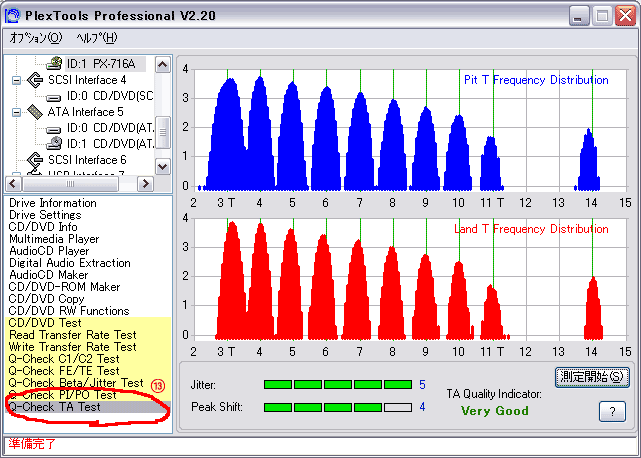Click the horizontal scrollbar thumb of the device tree

point(70,184)
